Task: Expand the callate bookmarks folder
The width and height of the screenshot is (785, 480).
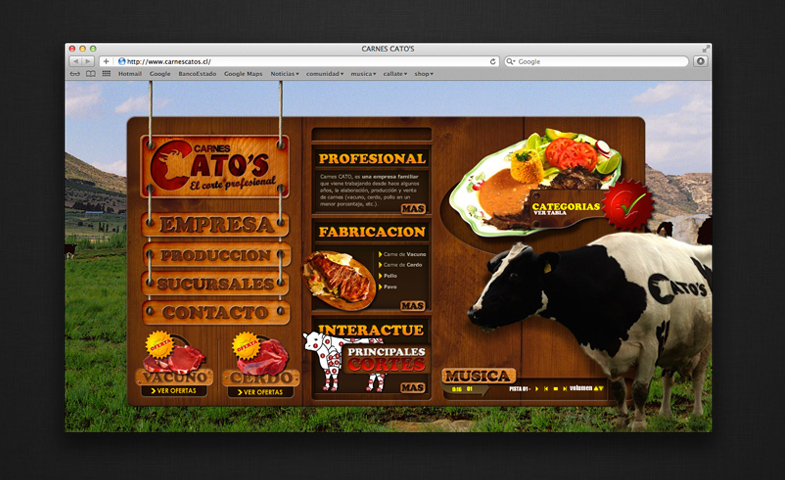Action: 395,74
